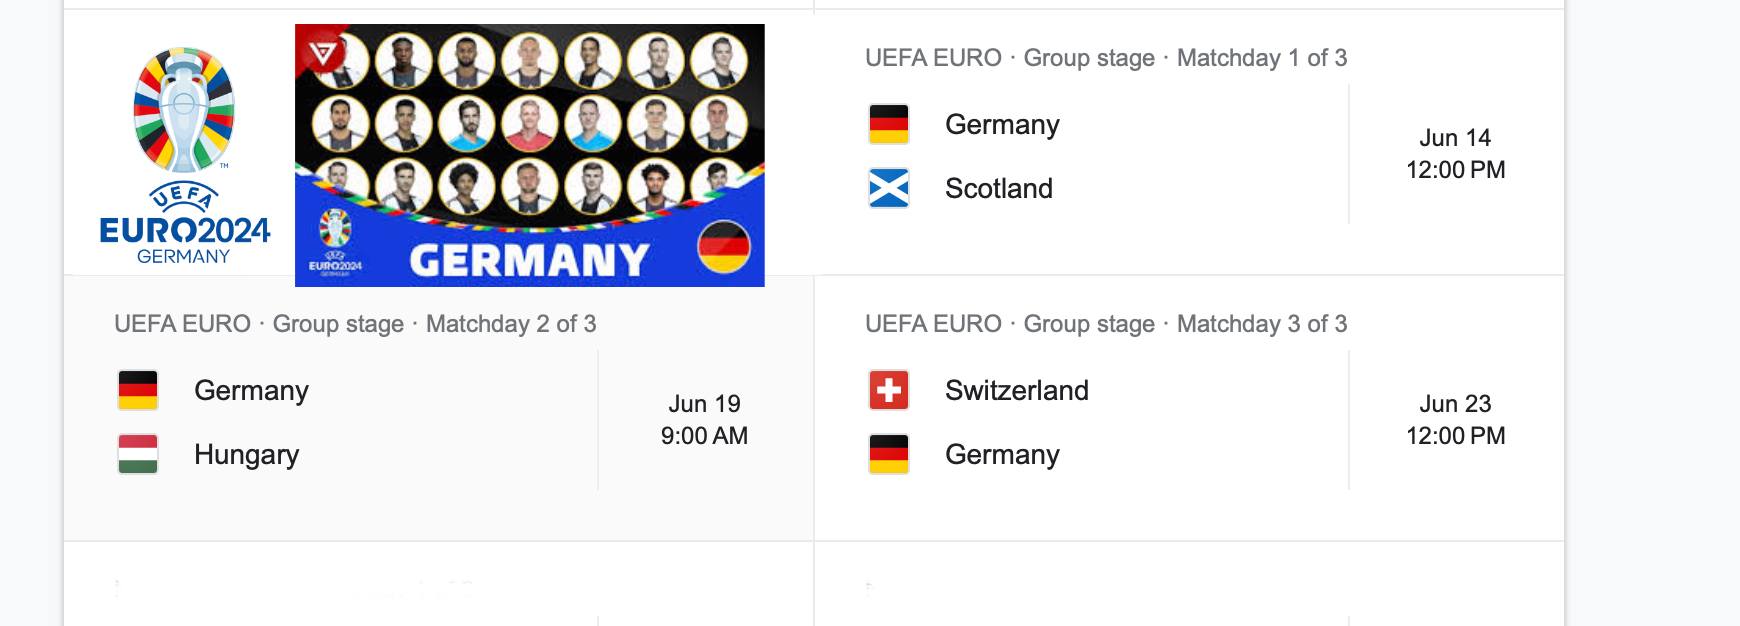
Task: Click Jun 19 9:00 AM match time
Action: (x=704, y=420)
